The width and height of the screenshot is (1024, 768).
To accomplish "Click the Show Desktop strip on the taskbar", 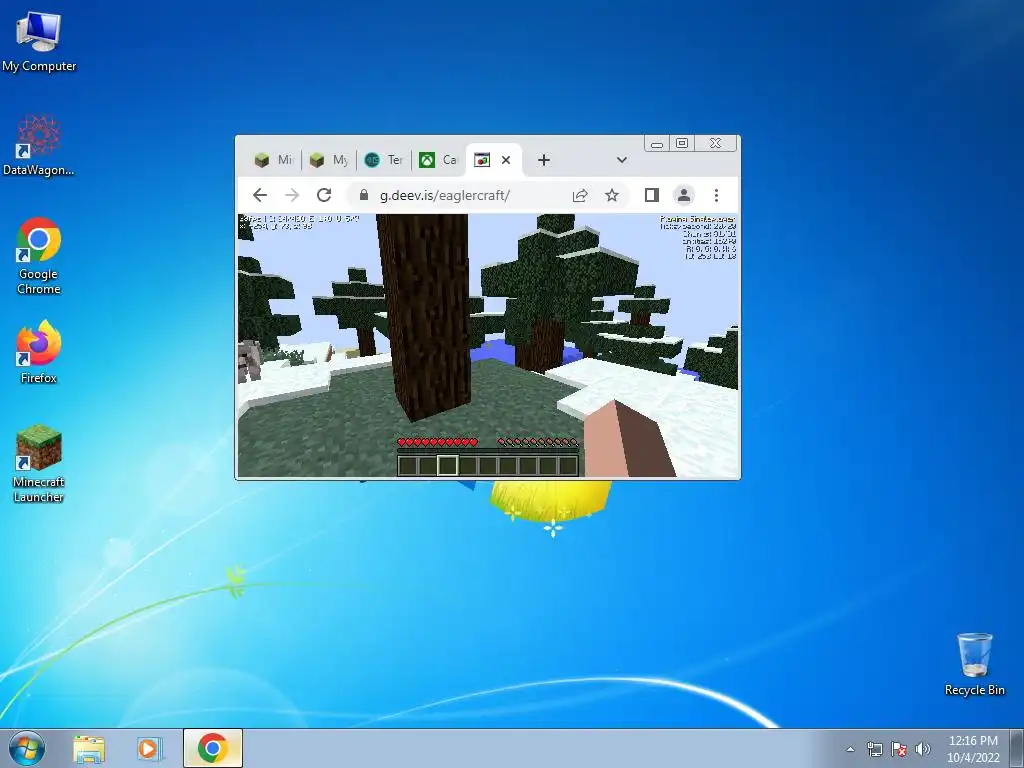I will (x=1018, y=748).
